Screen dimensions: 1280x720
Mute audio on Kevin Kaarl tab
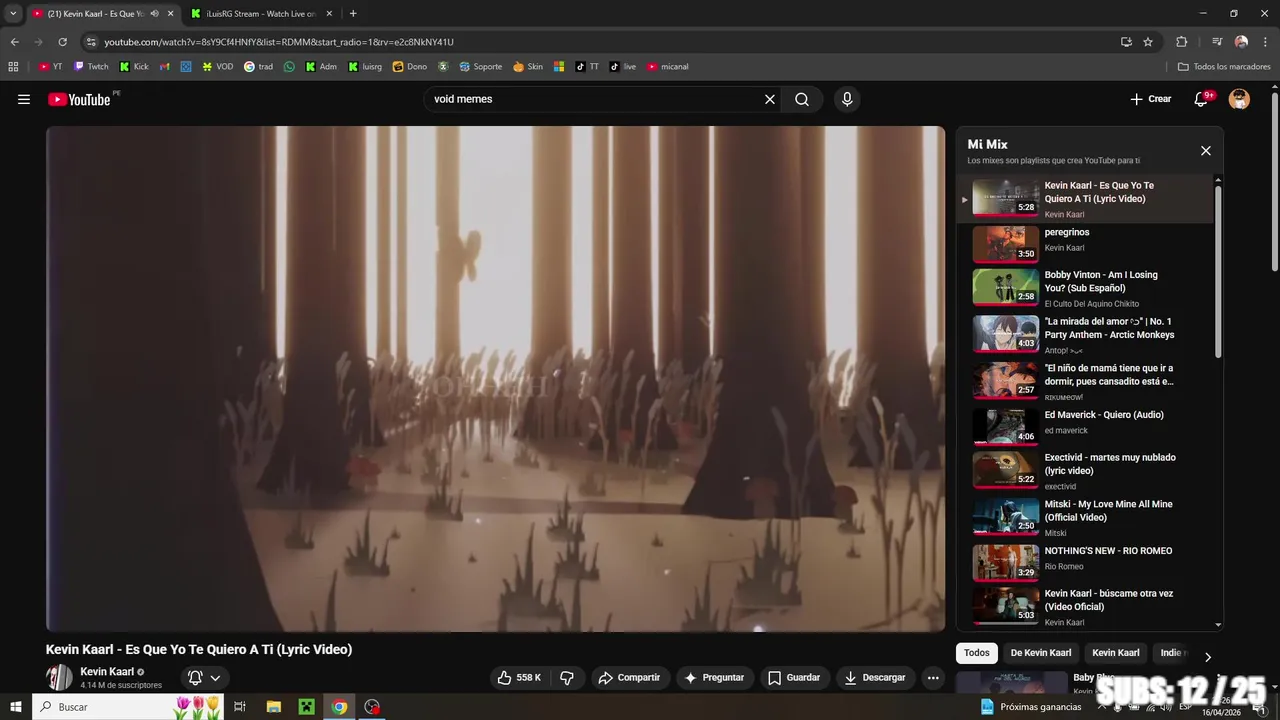pos(154,13)
